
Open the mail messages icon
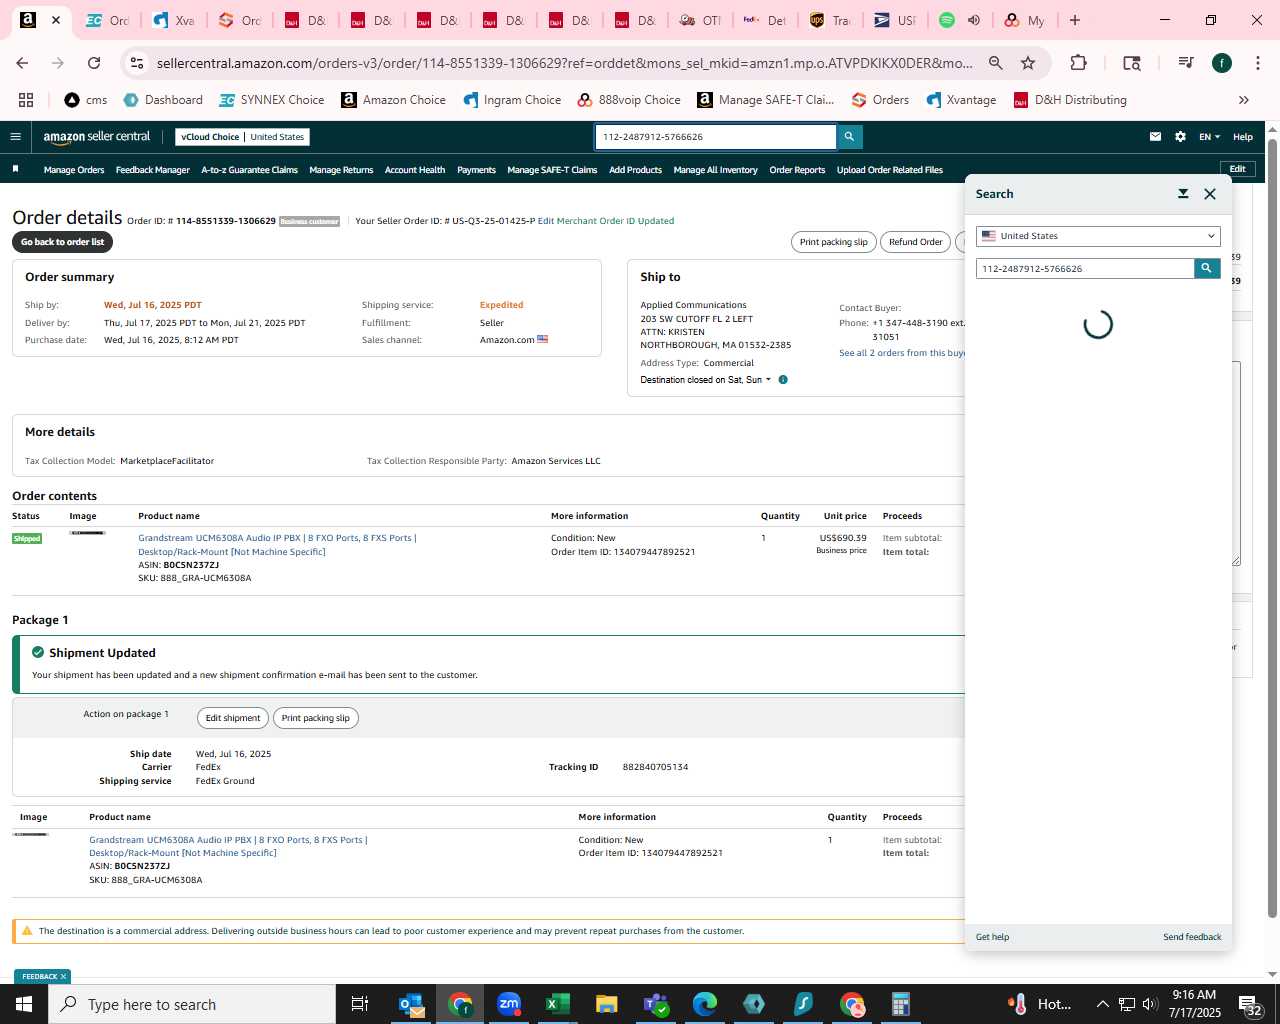coord(1155,137)
